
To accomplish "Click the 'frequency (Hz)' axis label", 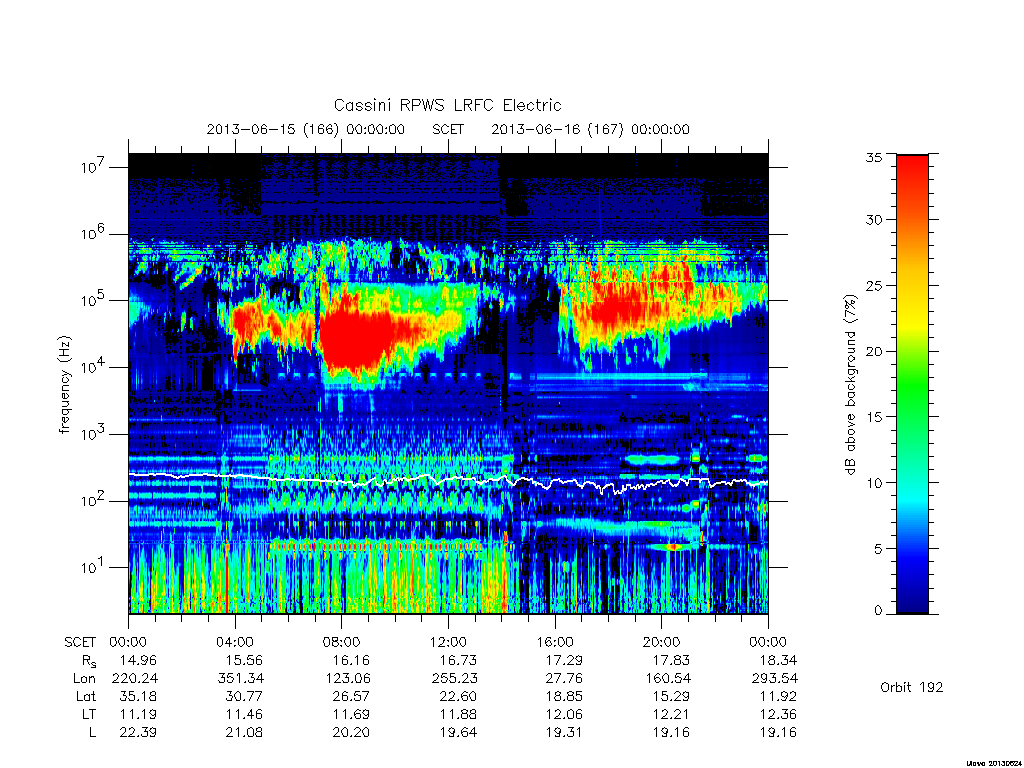I will (x=64, y=385).
